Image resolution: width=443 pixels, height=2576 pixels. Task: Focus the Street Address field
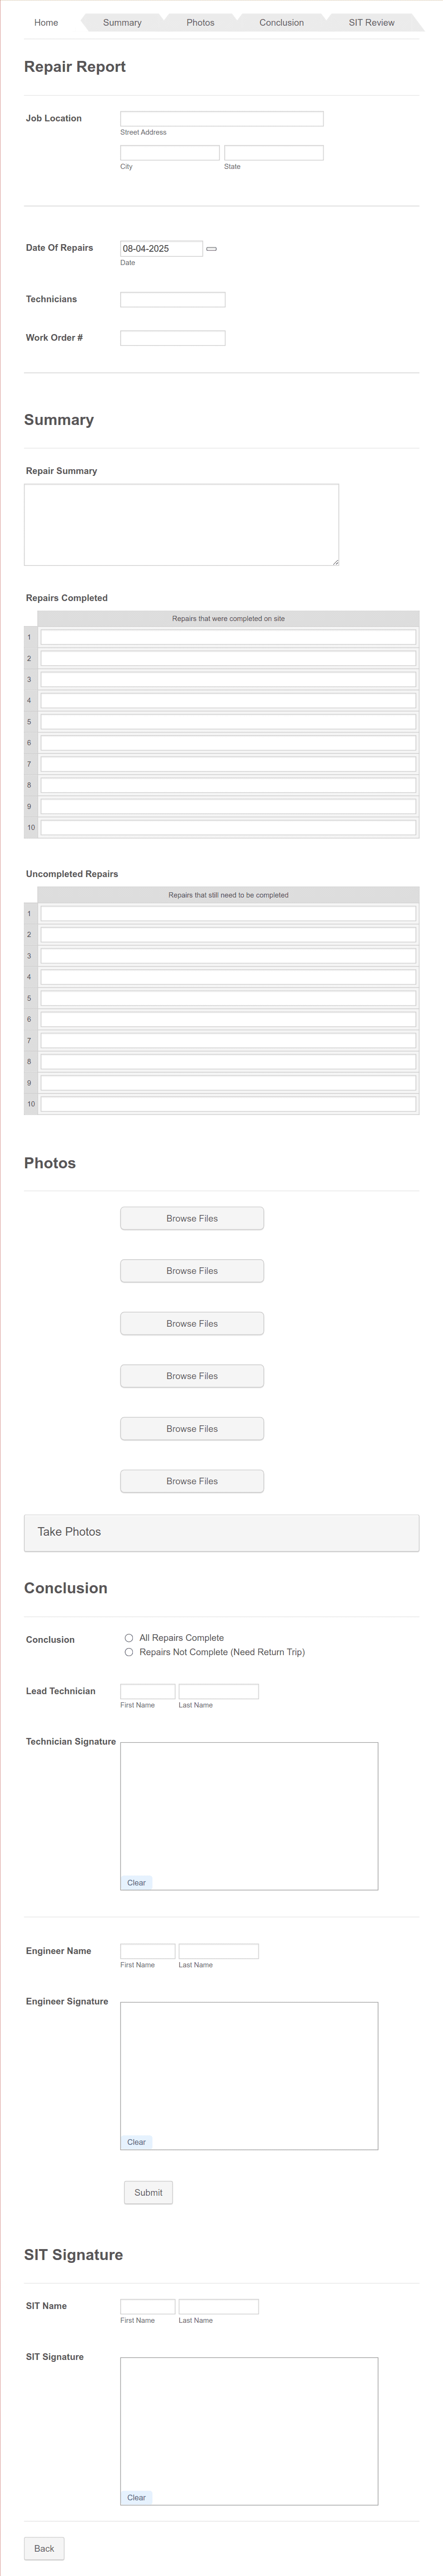click(222, 119)
